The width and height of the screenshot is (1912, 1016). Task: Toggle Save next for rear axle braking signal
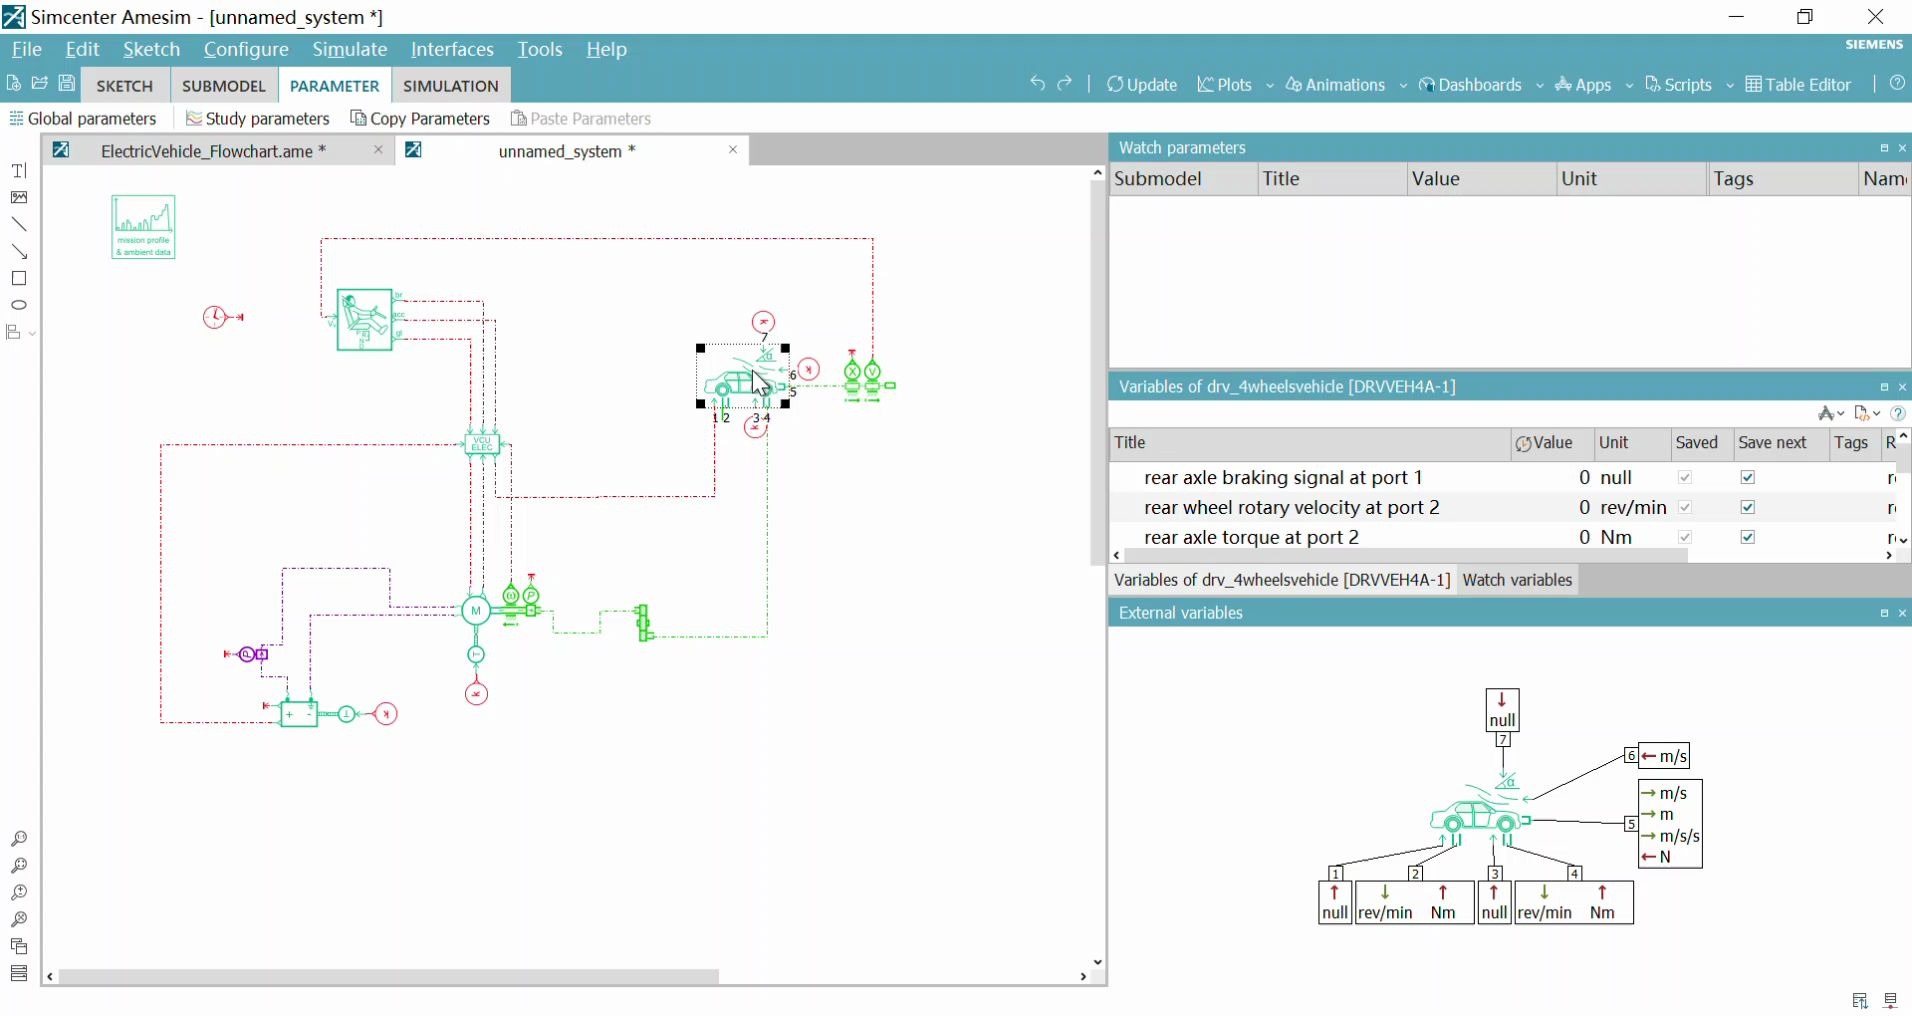coord(1747,478)
